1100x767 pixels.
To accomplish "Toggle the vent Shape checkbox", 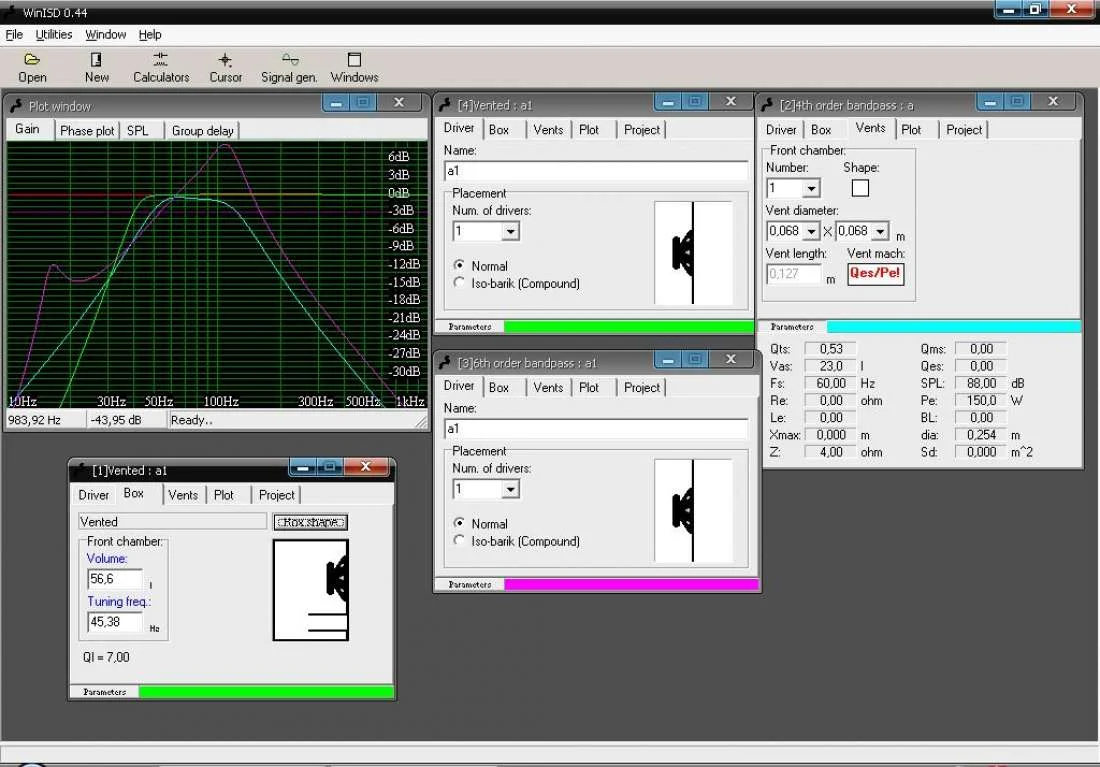I will [860, 188].
